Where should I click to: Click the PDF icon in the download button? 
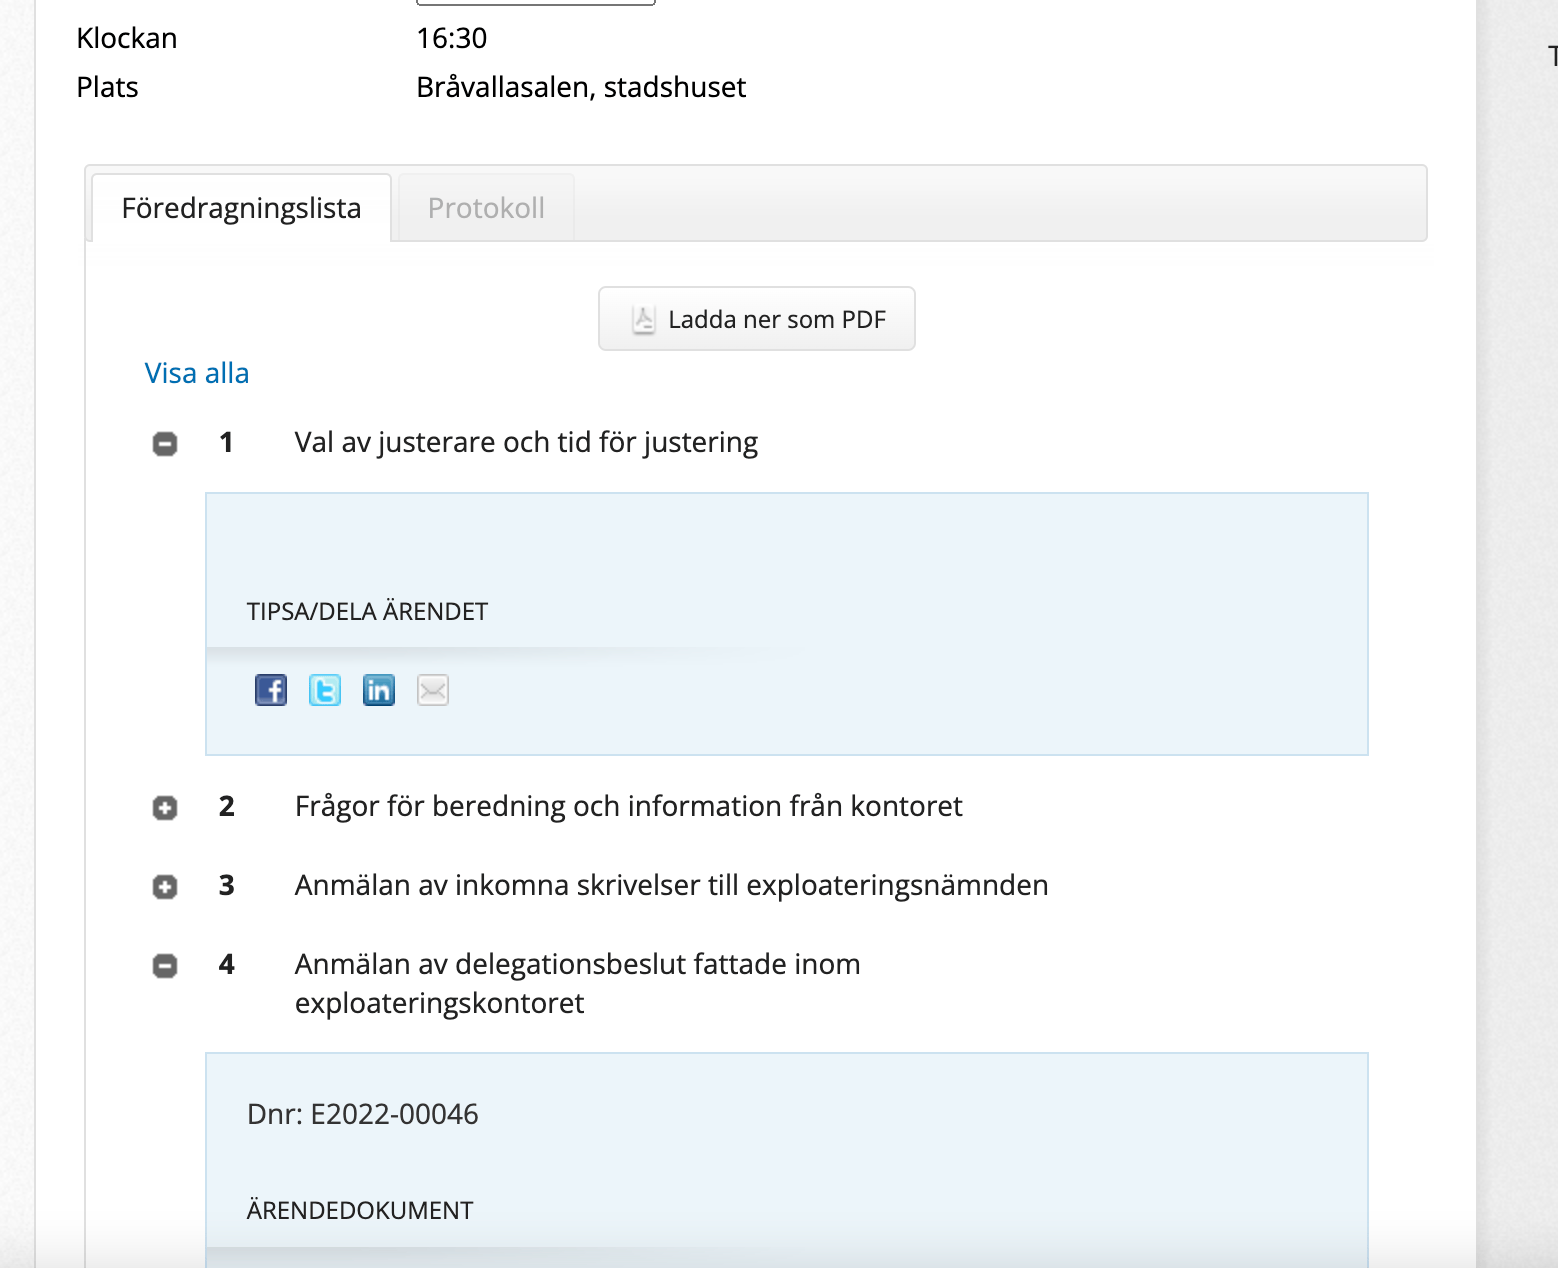pyautogui.click(x=643, y=320)
